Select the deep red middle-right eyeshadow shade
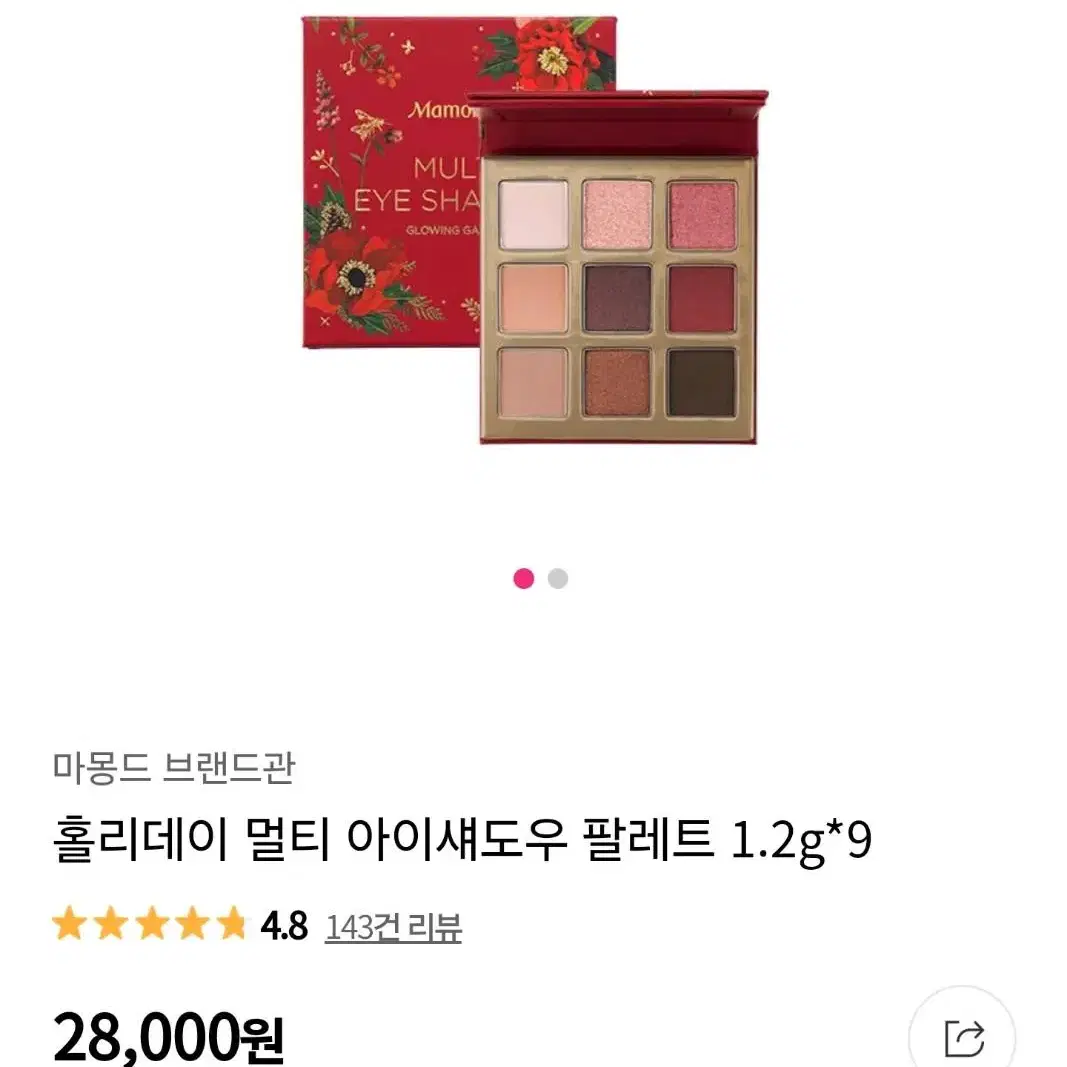The height and width of the screenshot is (1067, 1067). coord(702,298)
